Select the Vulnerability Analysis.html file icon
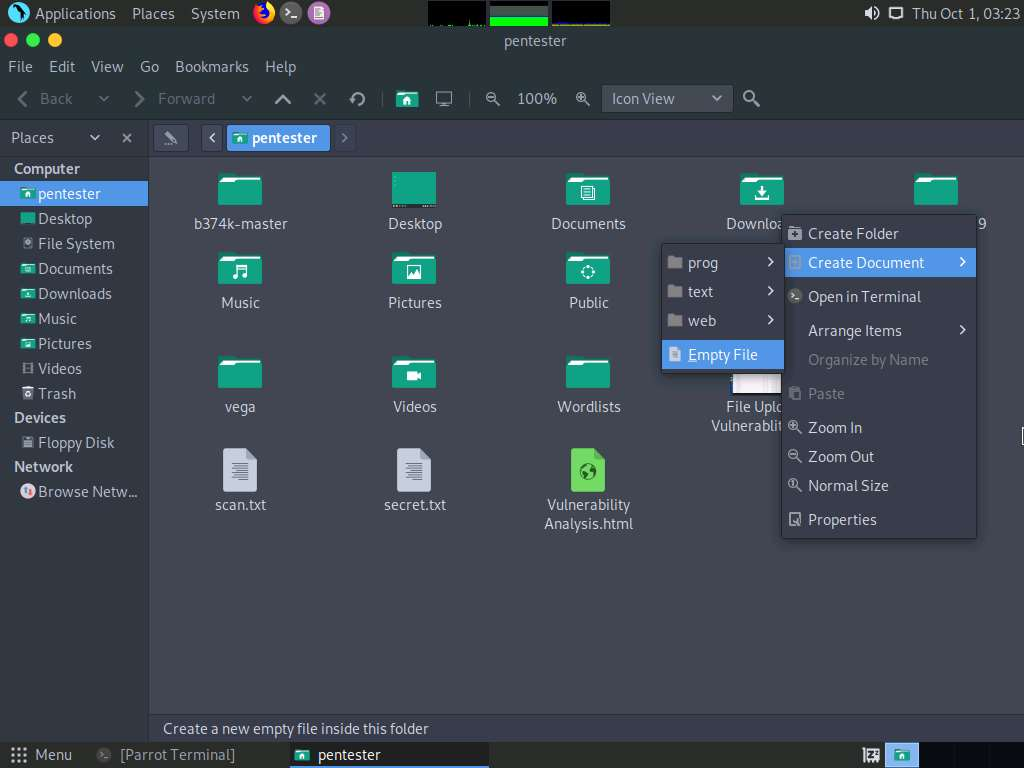Image resolution: width=1024 pixels, height=768 pixels. coord(588,470)
